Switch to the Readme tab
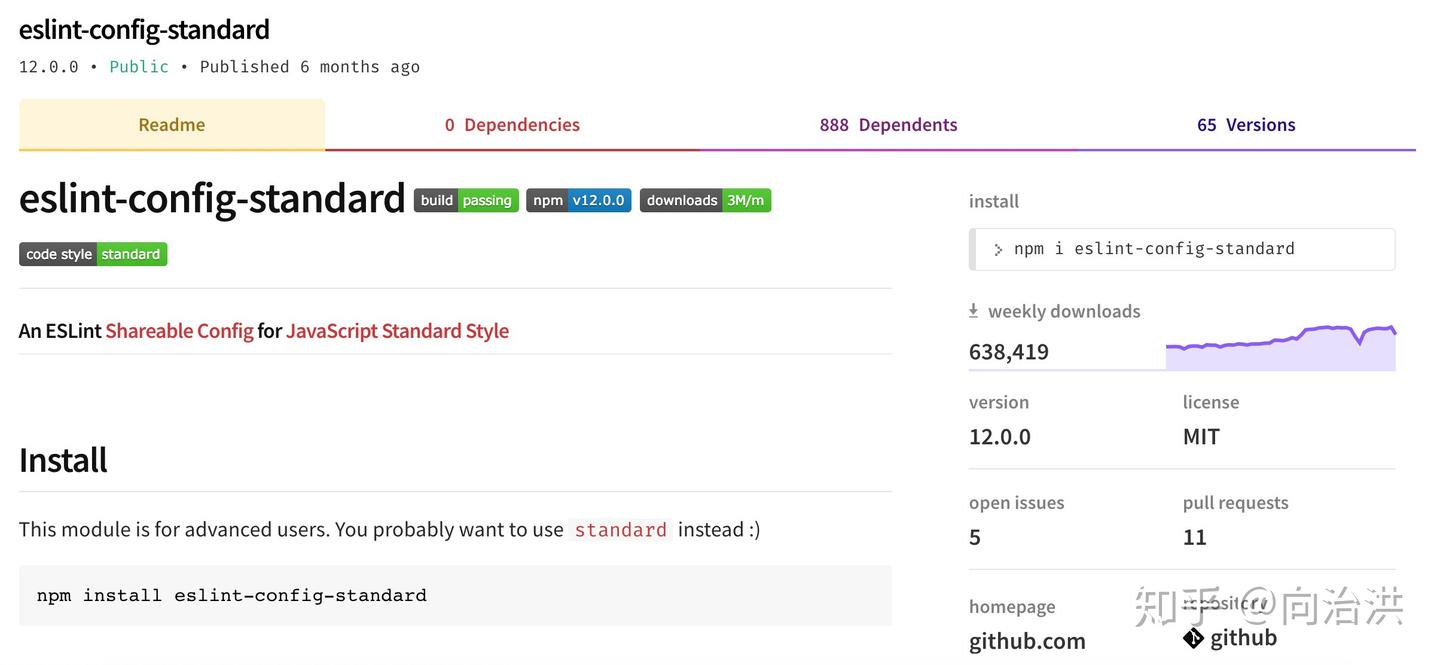 (172, 125)
